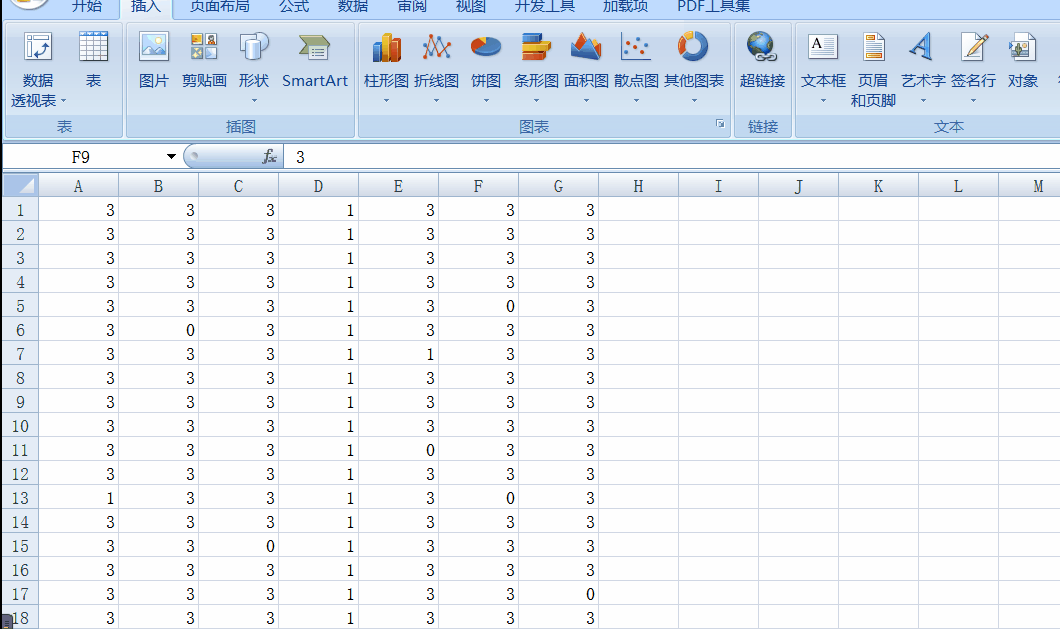The height and width of the screenshot is (629, 1060).
Task: Click the Select All corner button
Action: [20, 185]
